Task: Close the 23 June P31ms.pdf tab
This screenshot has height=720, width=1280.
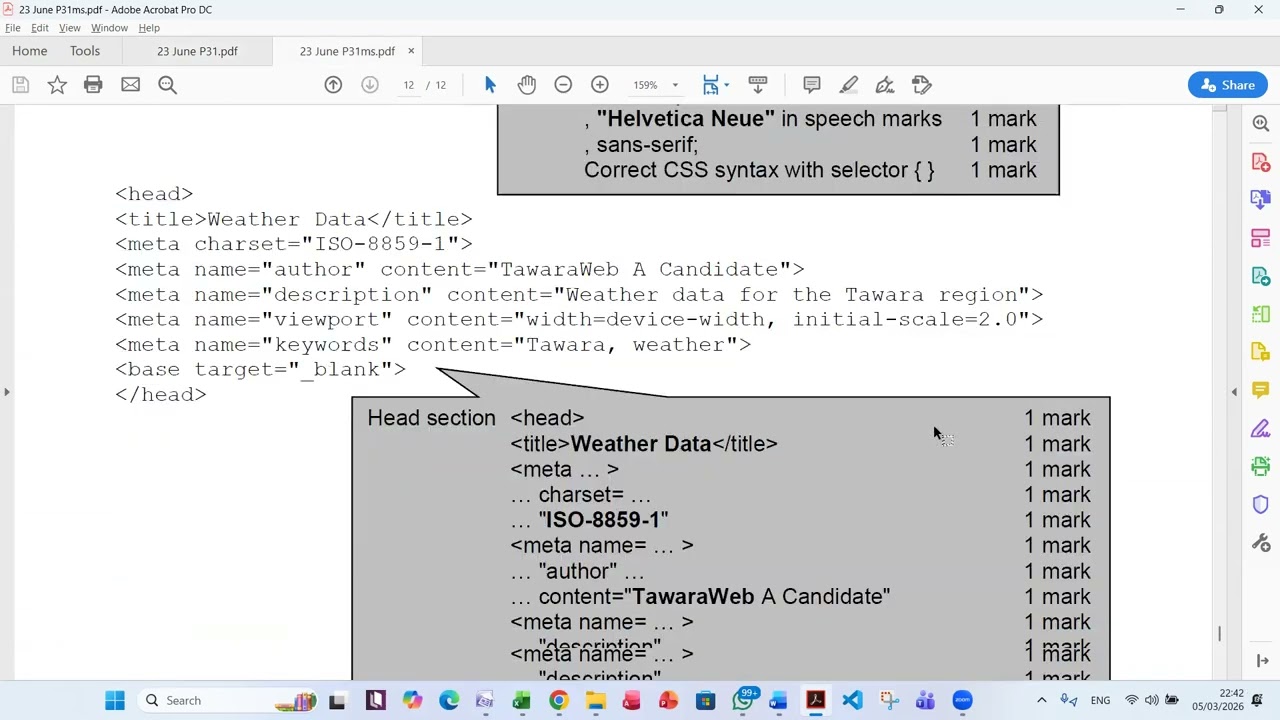Action: tap(410, 51)
